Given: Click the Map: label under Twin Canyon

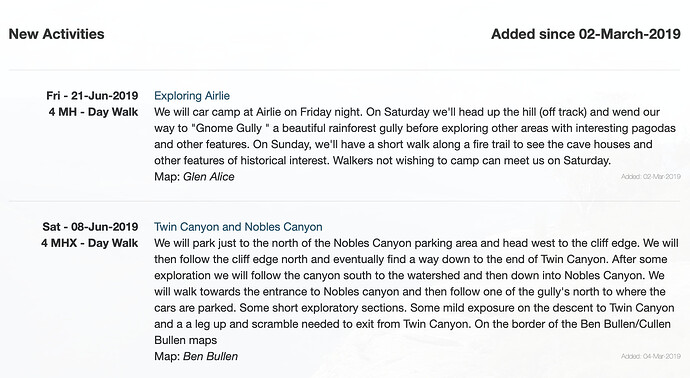Looking at the screenshot, I should click(167, 356).
